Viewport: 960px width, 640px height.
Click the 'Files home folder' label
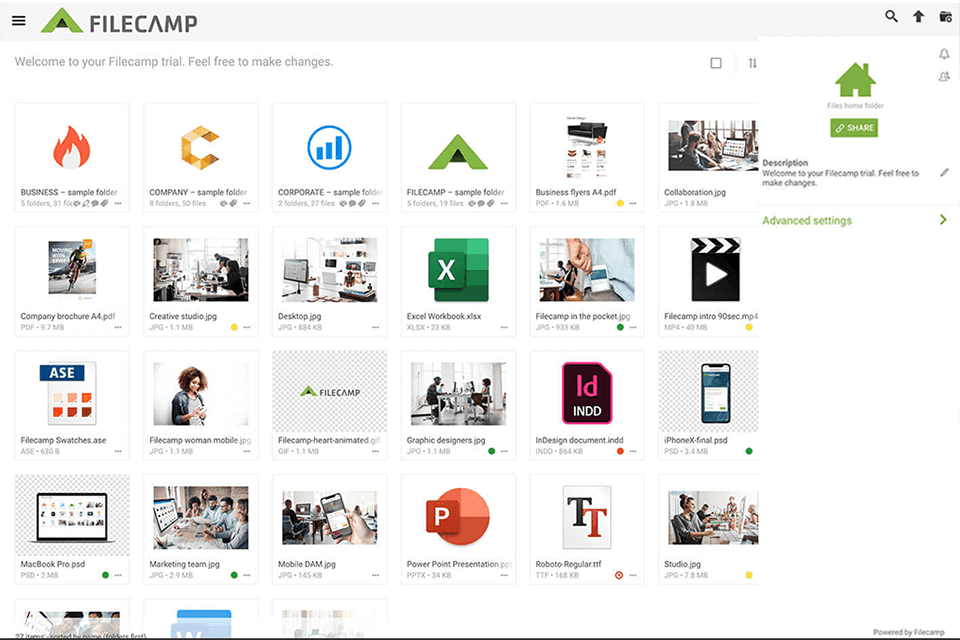click(855, 105)
